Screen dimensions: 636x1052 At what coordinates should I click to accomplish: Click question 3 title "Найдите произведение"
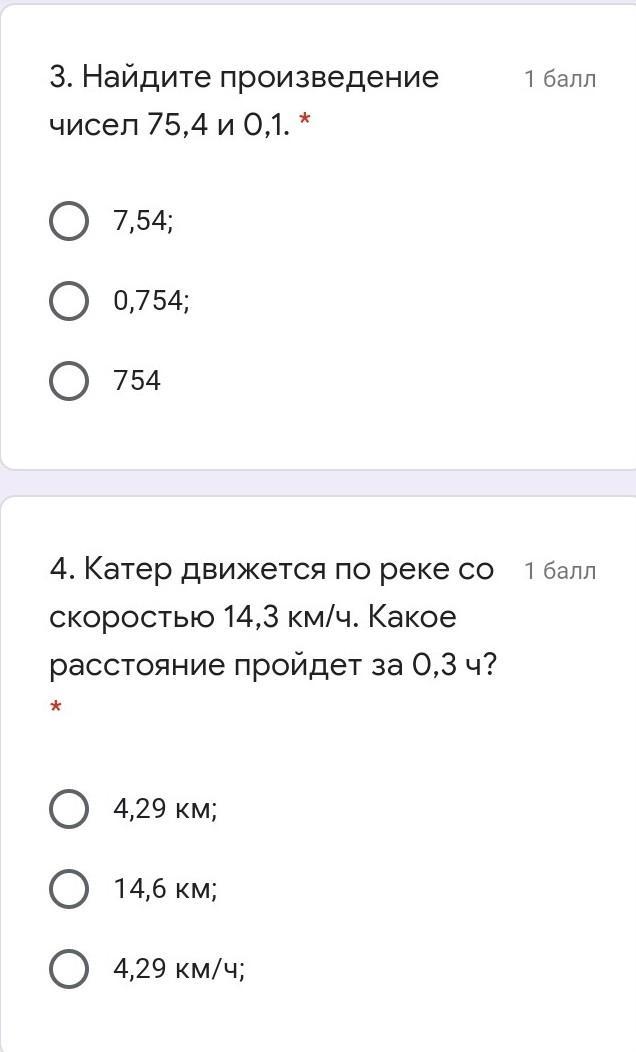[x=244, y=78]
